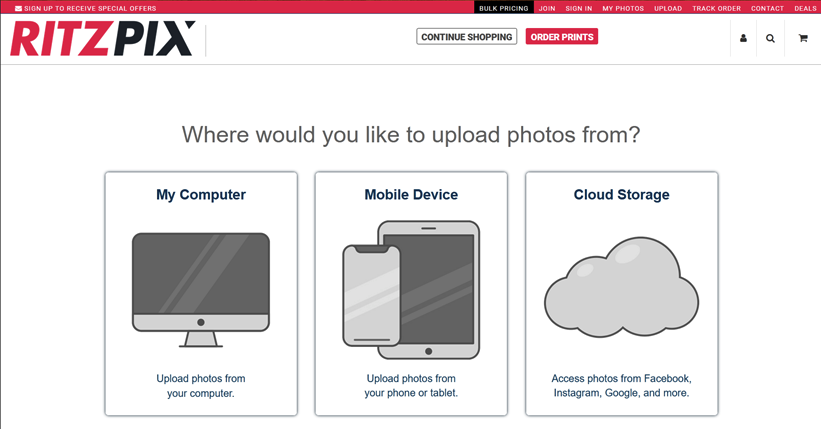Click the RitzPix logo
This screenshot has width=821, height=429.
coord(102,39)
